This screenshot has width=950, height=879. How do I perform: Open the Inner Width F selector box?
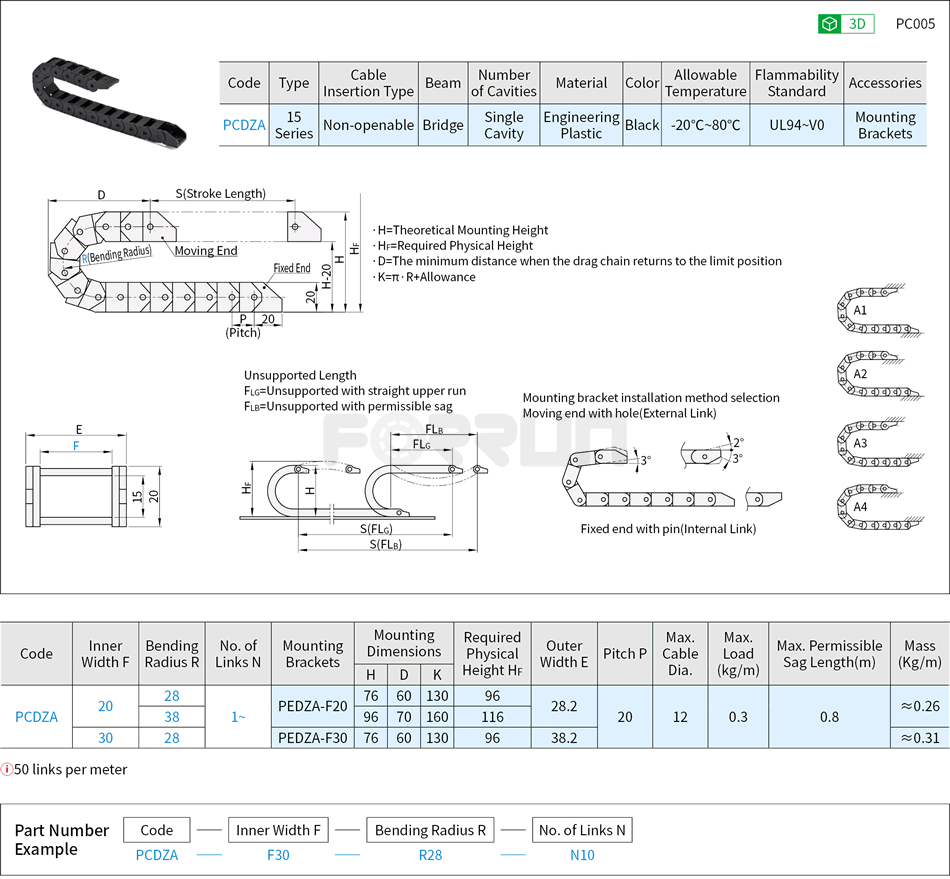[x=278, y=829]
